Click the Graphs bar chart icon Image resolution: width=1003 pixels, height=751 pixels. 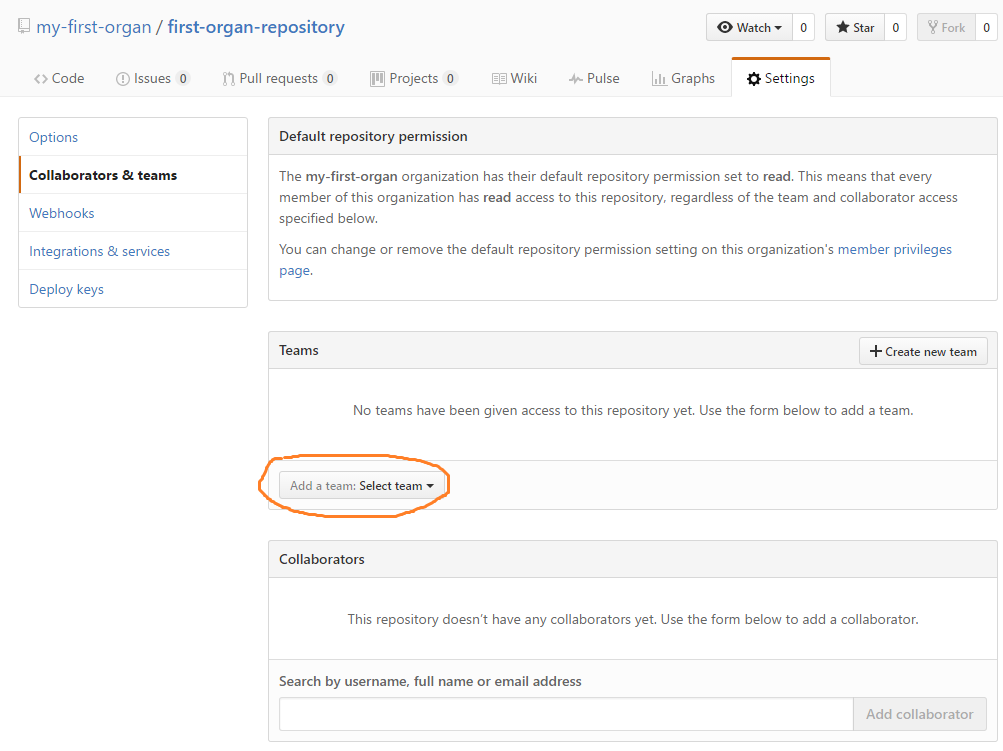[658, 79]
